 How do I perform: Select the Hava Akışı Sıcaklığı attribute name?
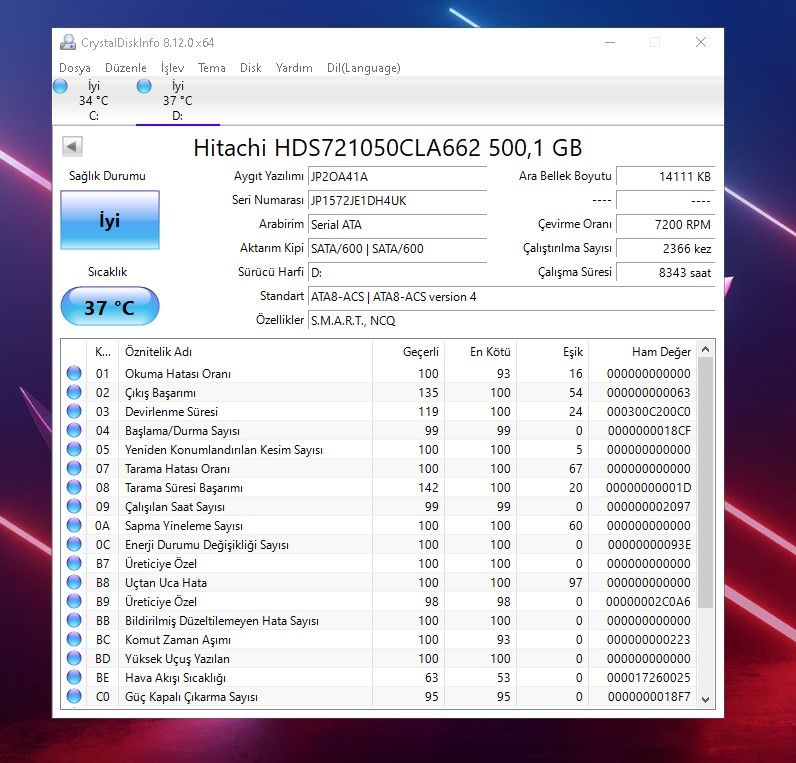[x=176, y=678]
